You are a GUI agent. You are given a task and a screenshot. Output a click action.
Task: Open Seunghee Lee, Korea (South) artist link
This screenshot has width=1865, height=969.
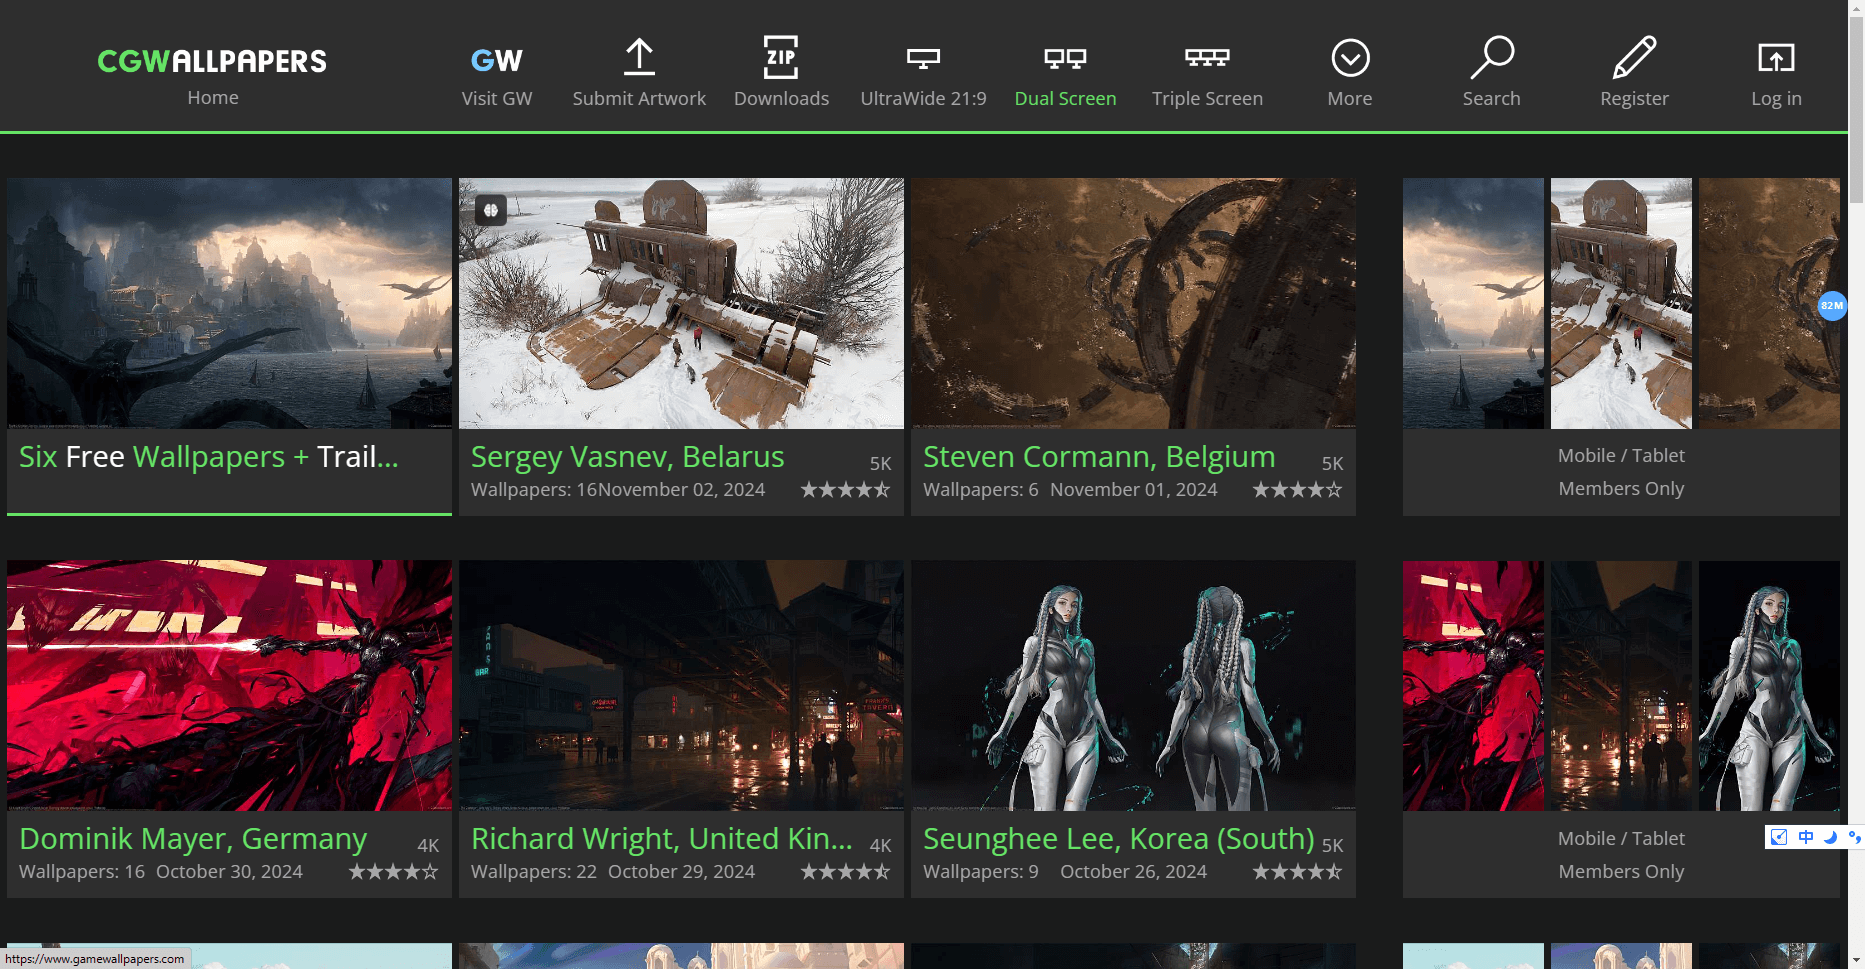1119,839
